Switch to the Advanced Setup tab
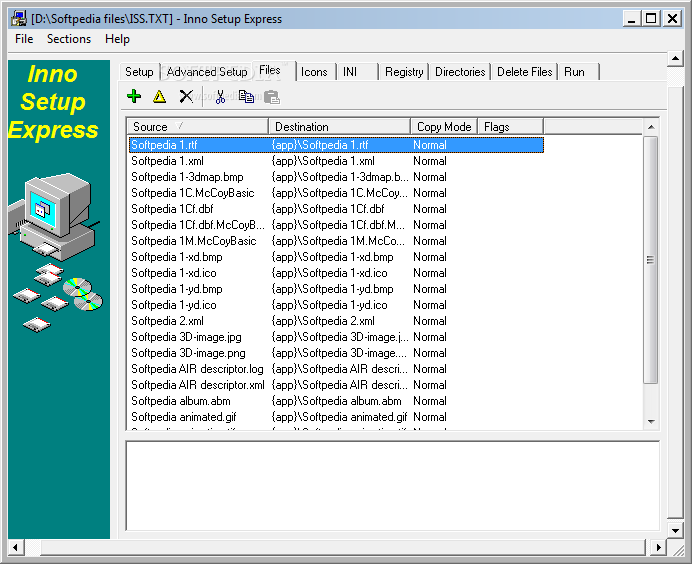 207,71
